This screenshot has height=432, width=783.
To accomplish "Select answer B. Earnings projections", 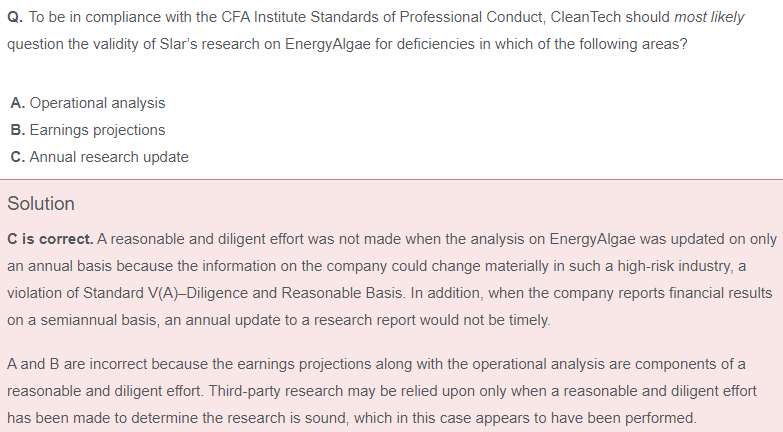I will [x=88, y=130].
